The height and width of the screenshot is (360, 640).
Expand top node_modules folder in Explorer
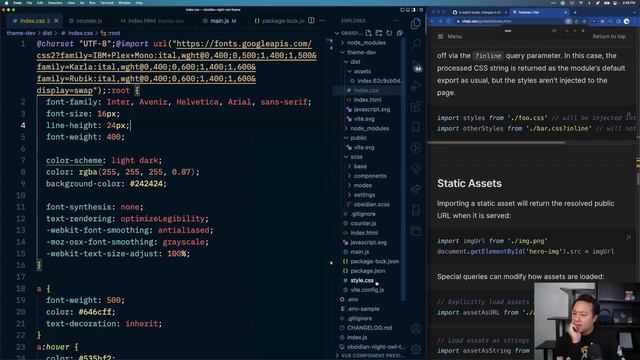click(366, 42)
